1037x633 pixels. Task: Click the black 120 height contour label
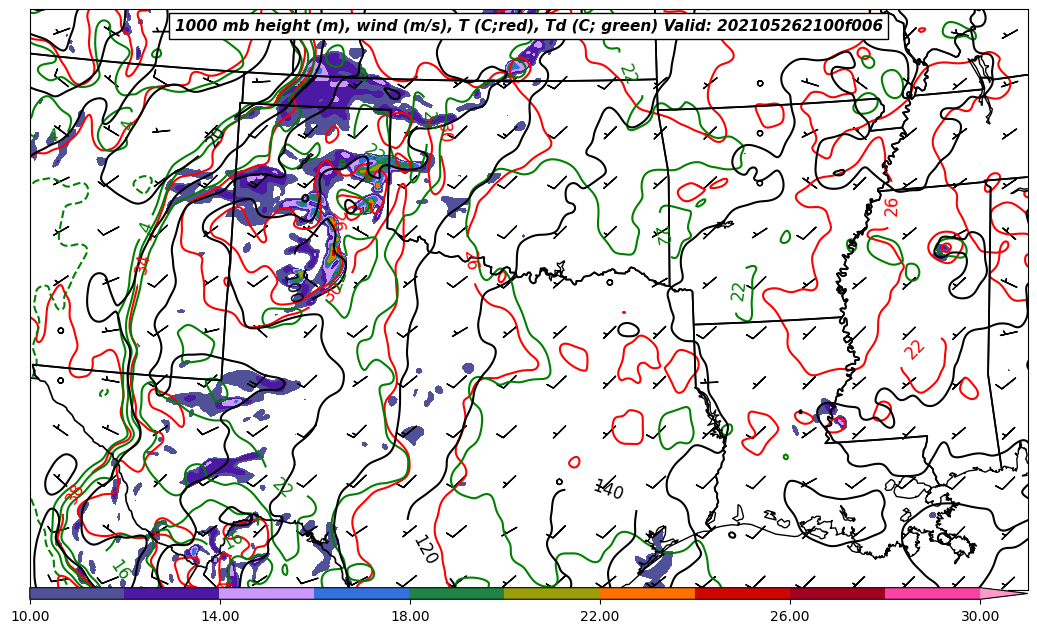pyautogui.click(x=425, y=549)
